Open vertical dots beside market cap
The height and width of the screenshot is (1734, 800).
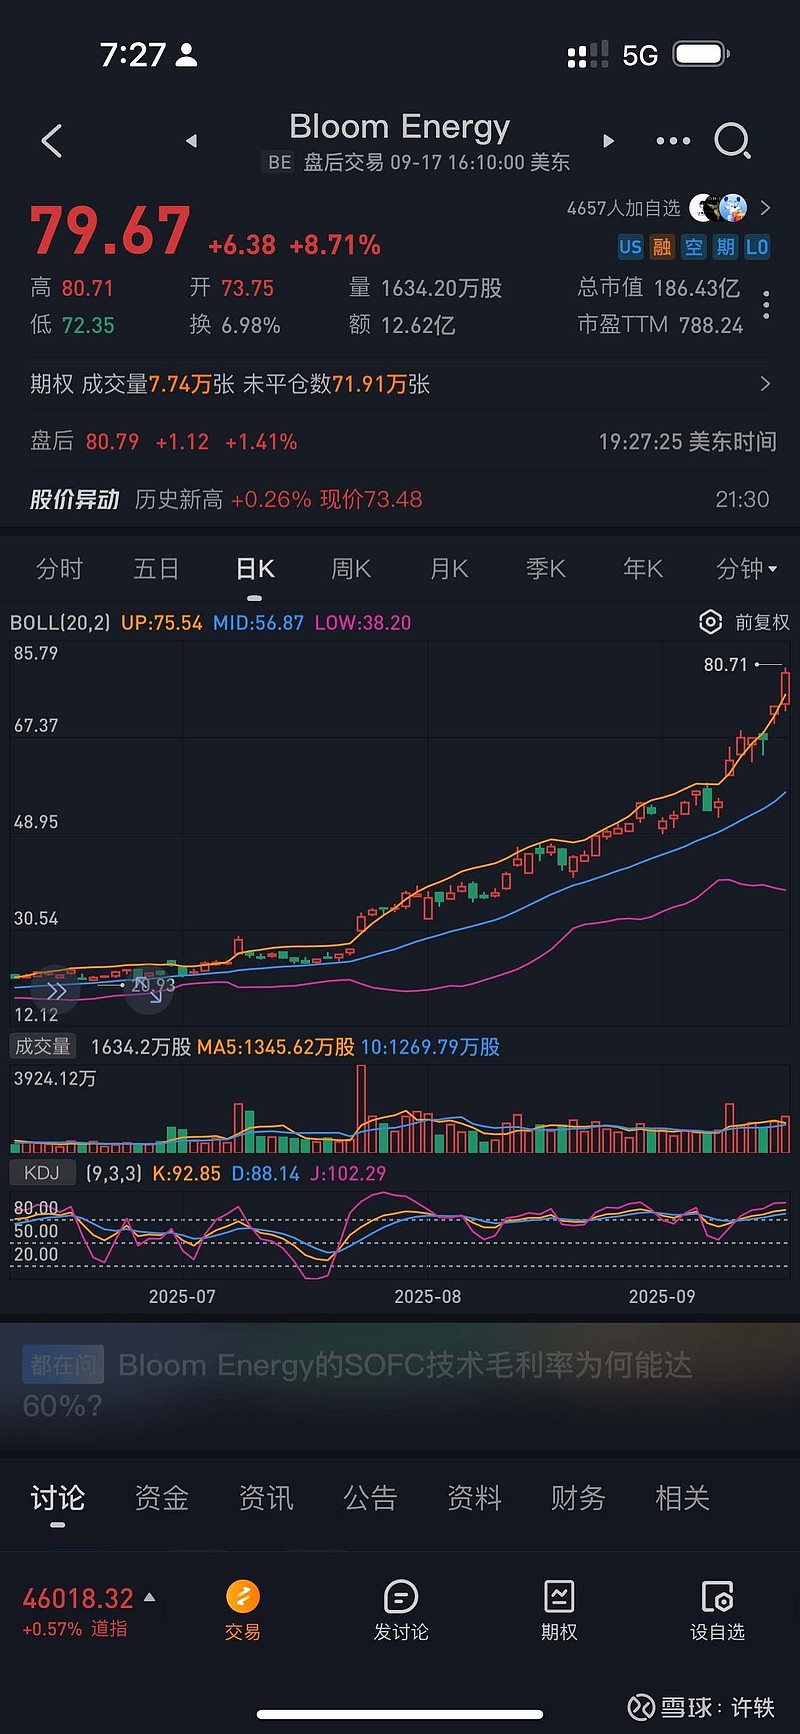pyautogui.click(x=766, y=305)
